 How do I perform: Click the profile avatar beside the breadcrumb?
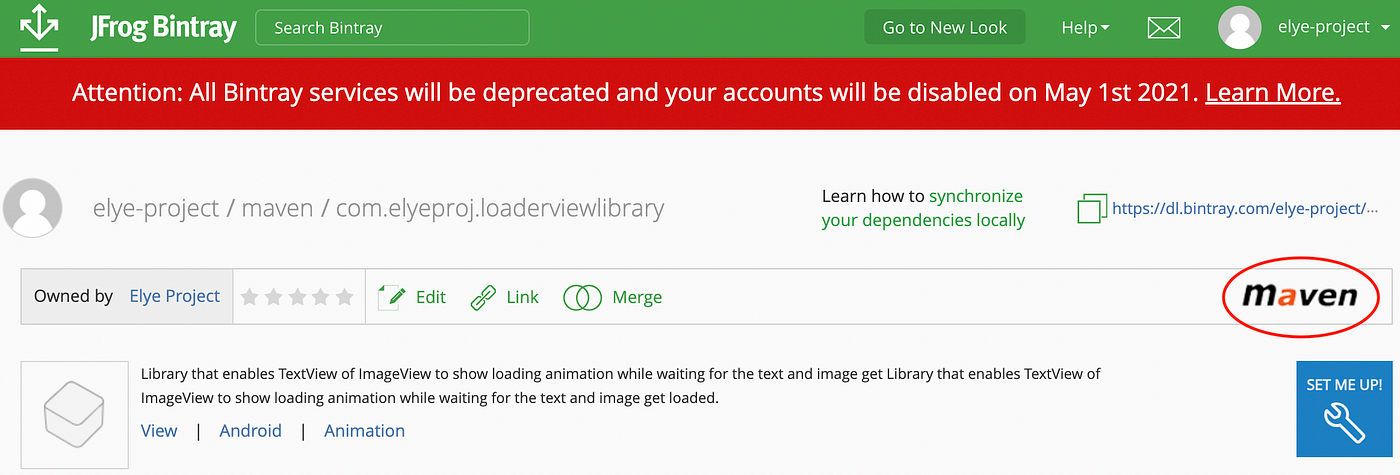31,208
